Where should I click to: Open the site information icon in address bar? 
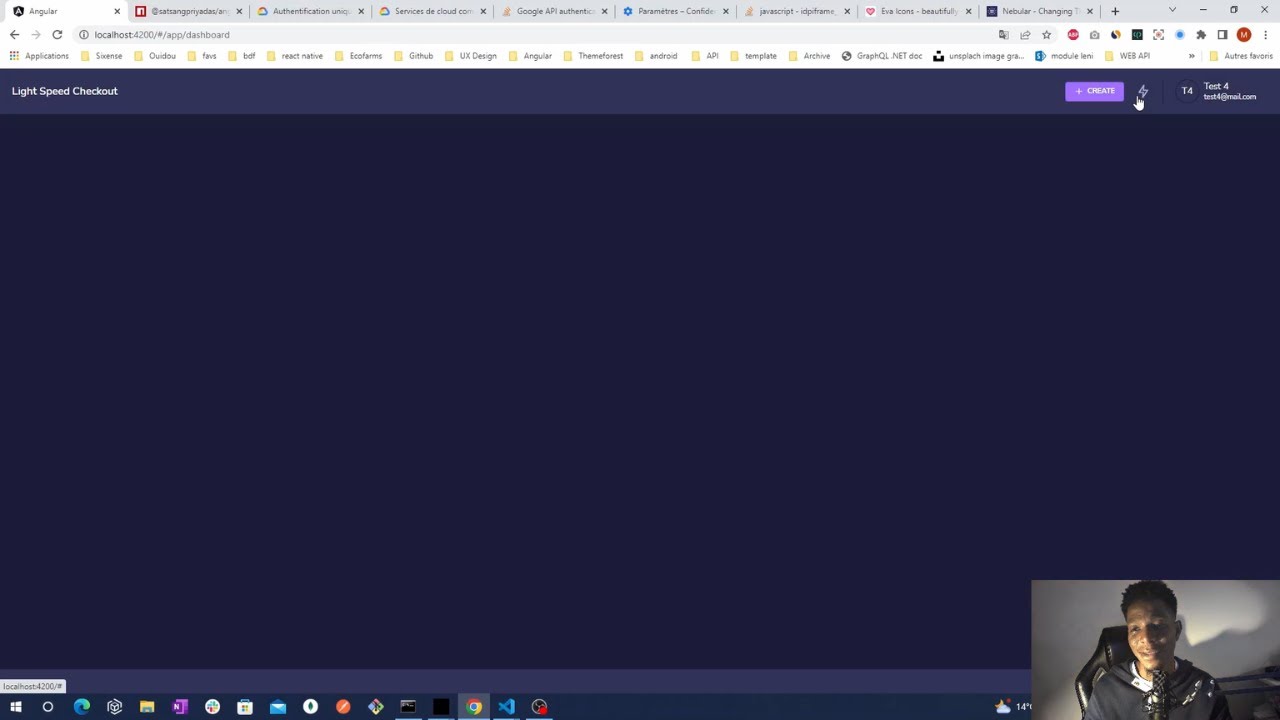point(84,35)
